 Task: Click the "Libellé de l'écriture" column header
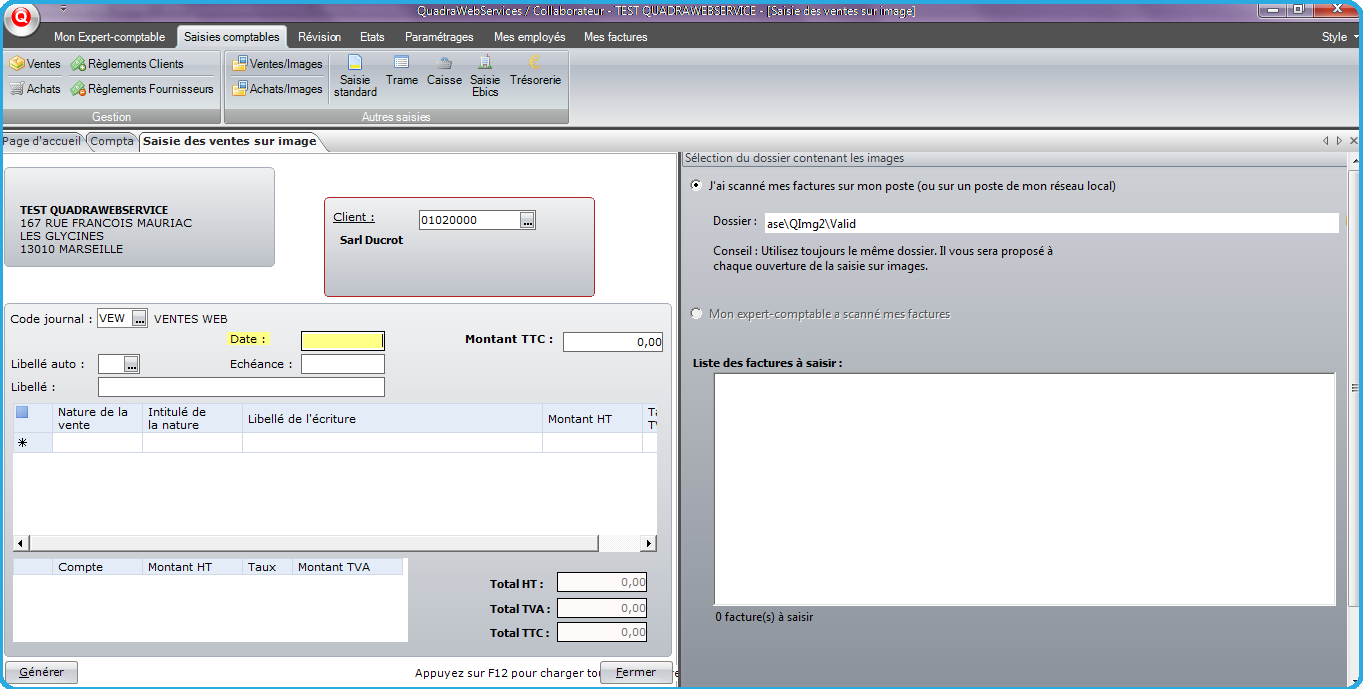coord(393,418)
